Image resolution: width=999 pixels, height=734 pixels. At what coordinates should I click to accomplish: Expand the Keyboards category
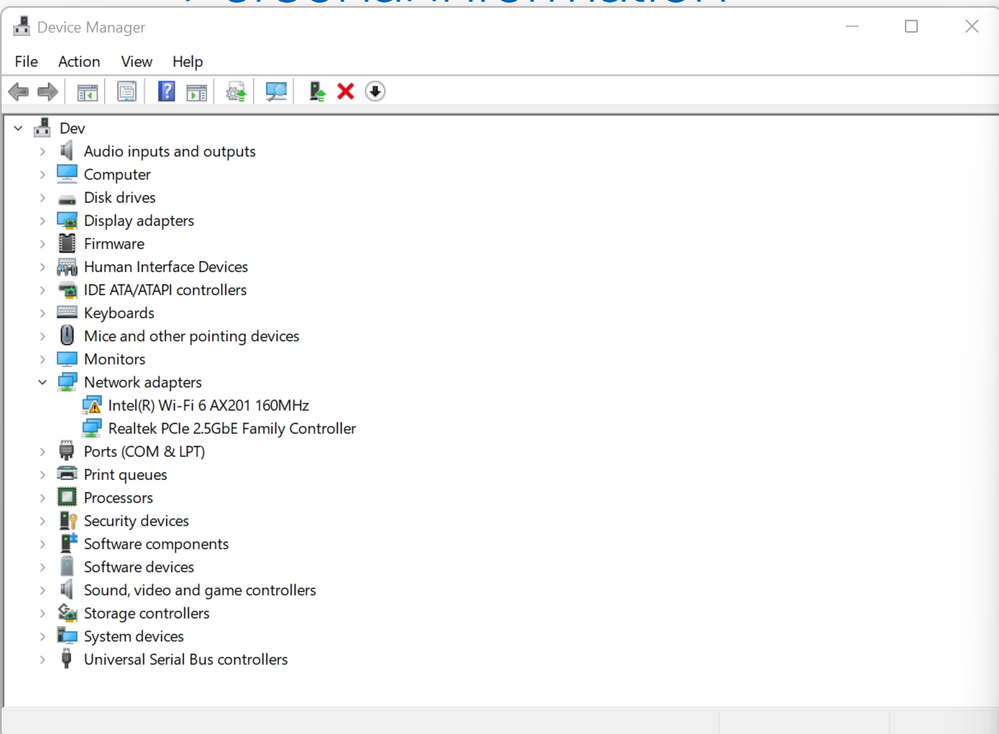(x=42, y=313)
